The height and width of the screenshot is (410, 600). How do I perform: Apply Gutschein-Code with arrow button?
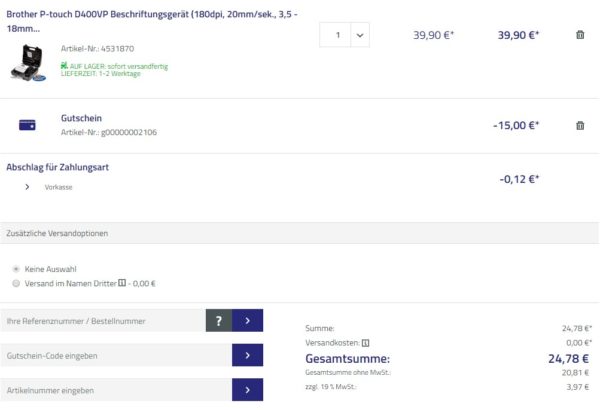247,355
